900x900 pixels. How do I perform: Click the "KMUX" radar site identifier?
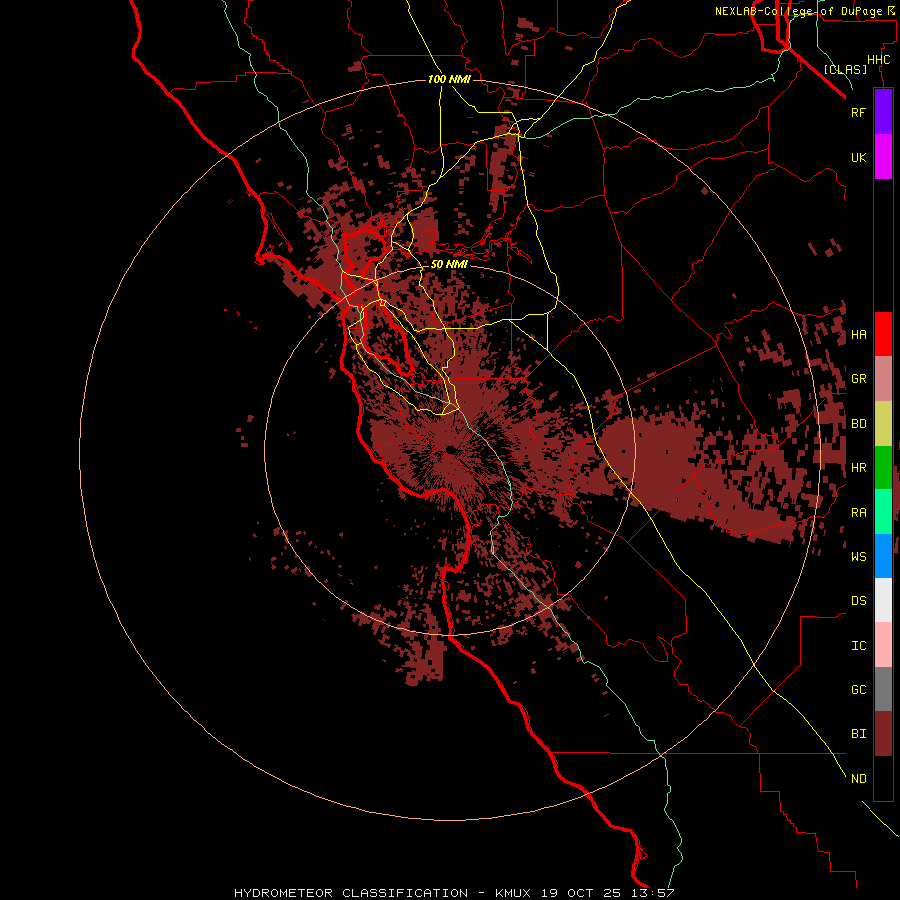click(512, 893)
